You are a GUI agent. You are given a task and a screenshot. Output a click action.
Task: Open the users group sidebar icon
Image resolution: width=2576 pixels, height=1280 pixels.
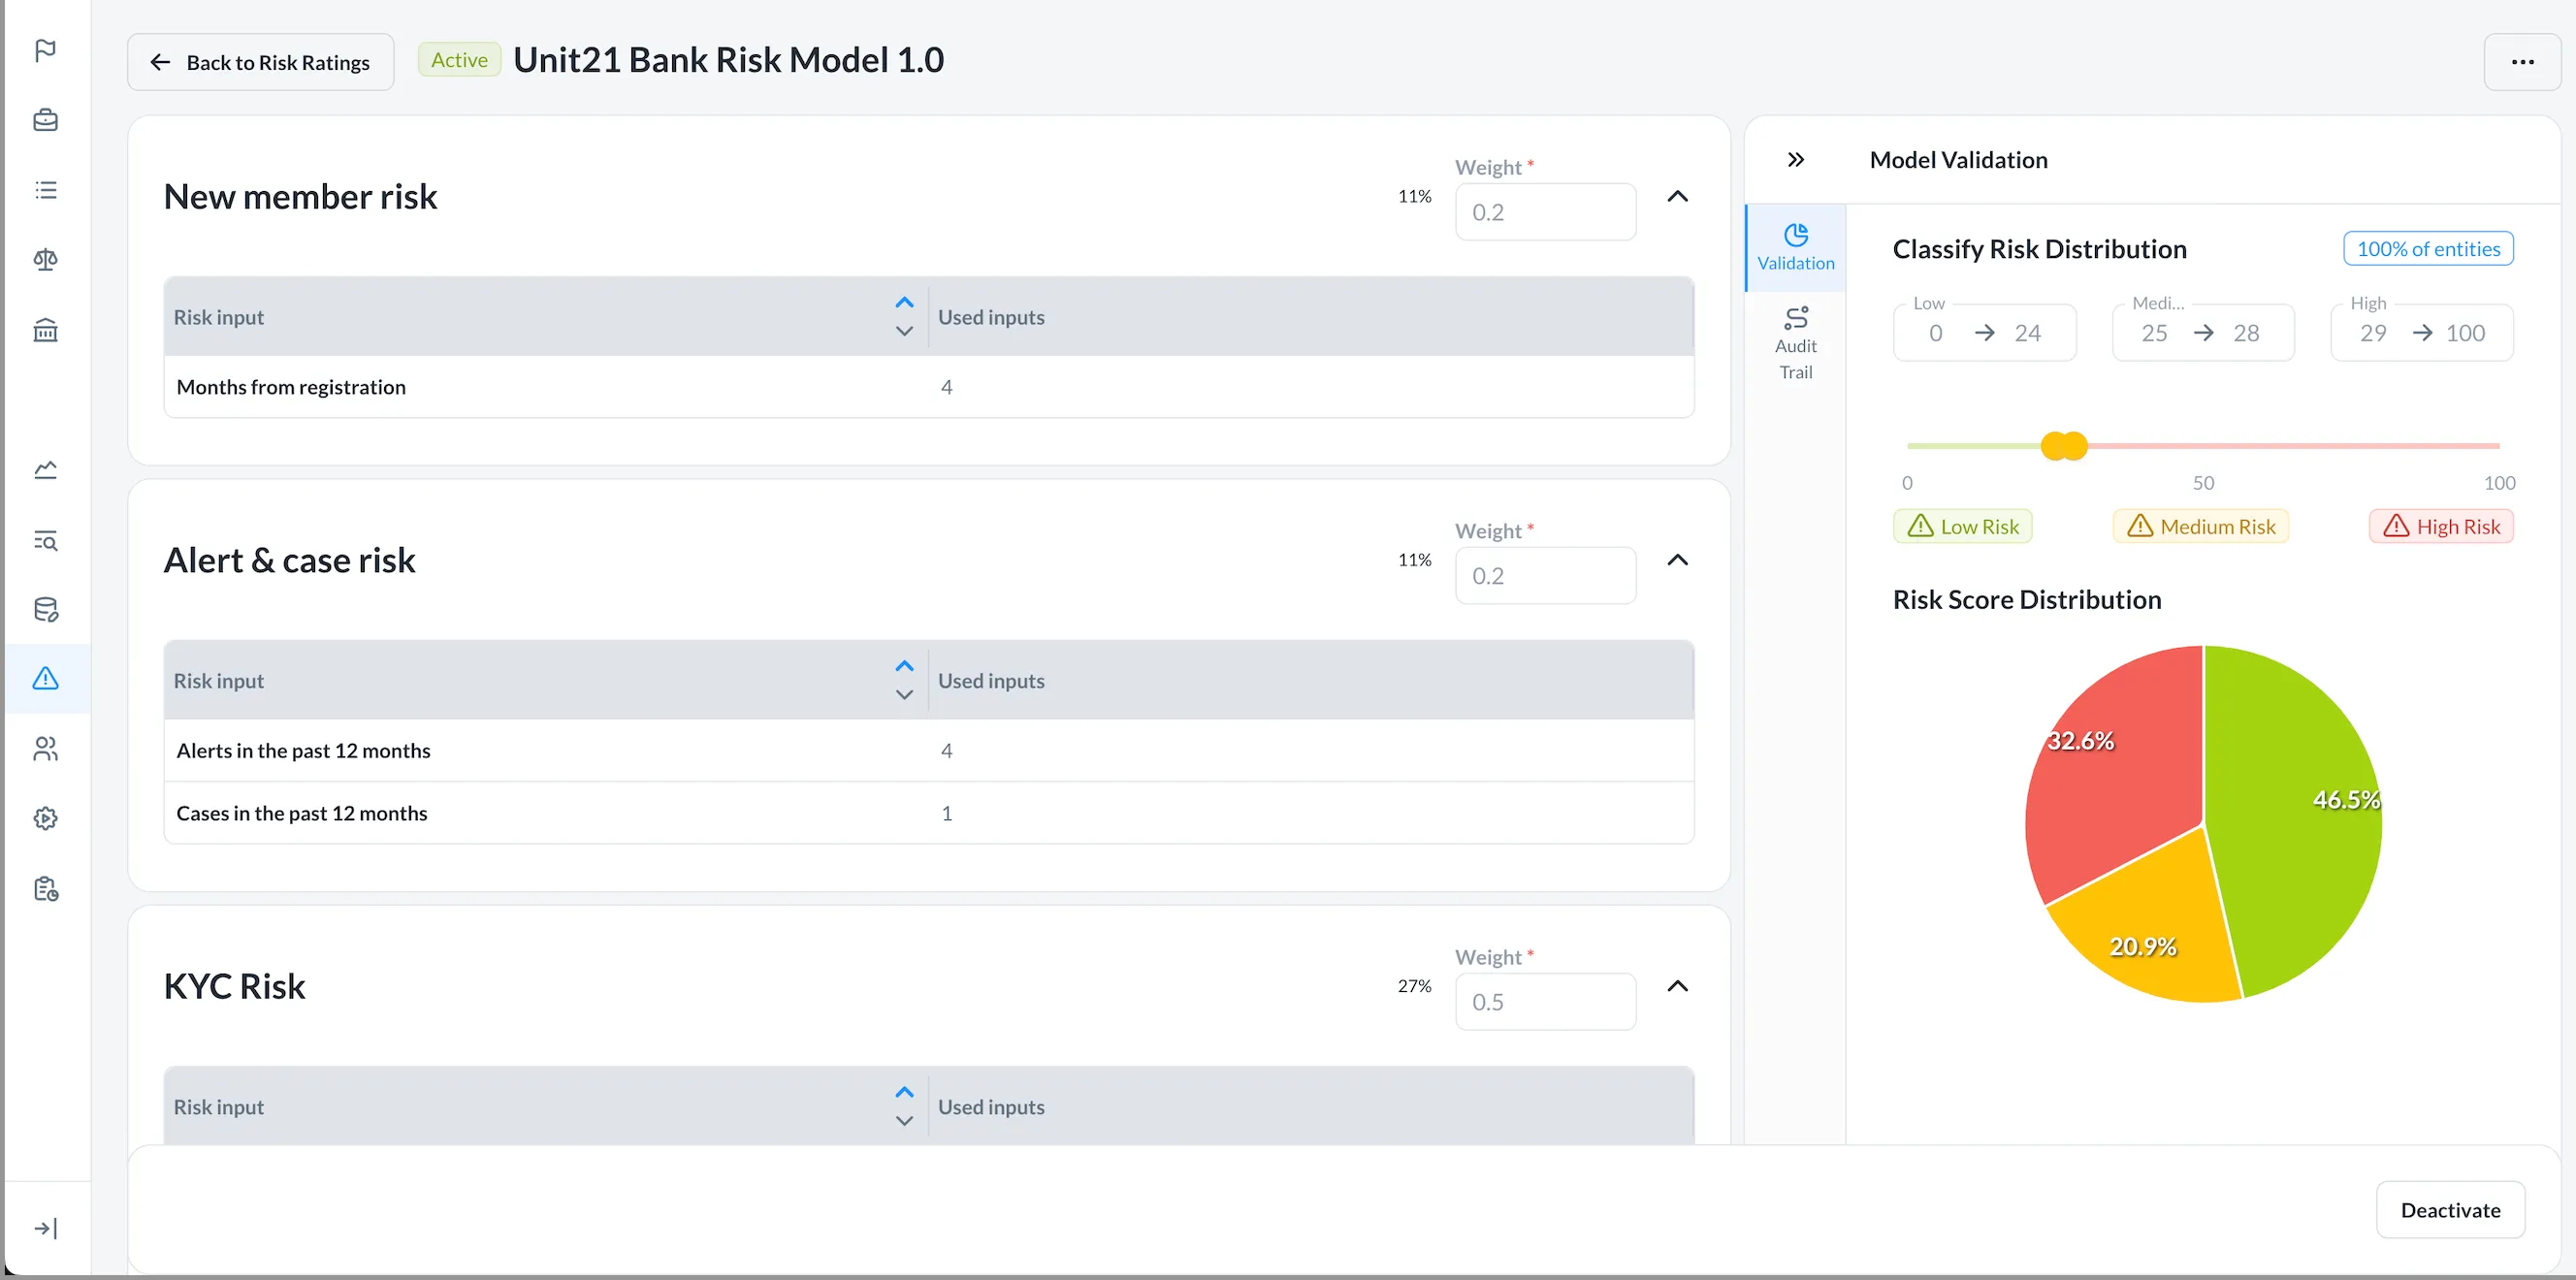[x=45, y=749]
